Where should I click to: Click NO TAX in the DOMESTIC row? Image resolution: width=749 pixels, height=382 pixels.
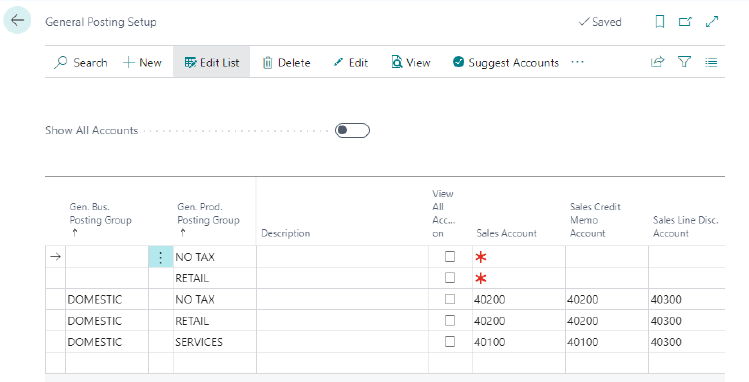click(x=195, y=299)
